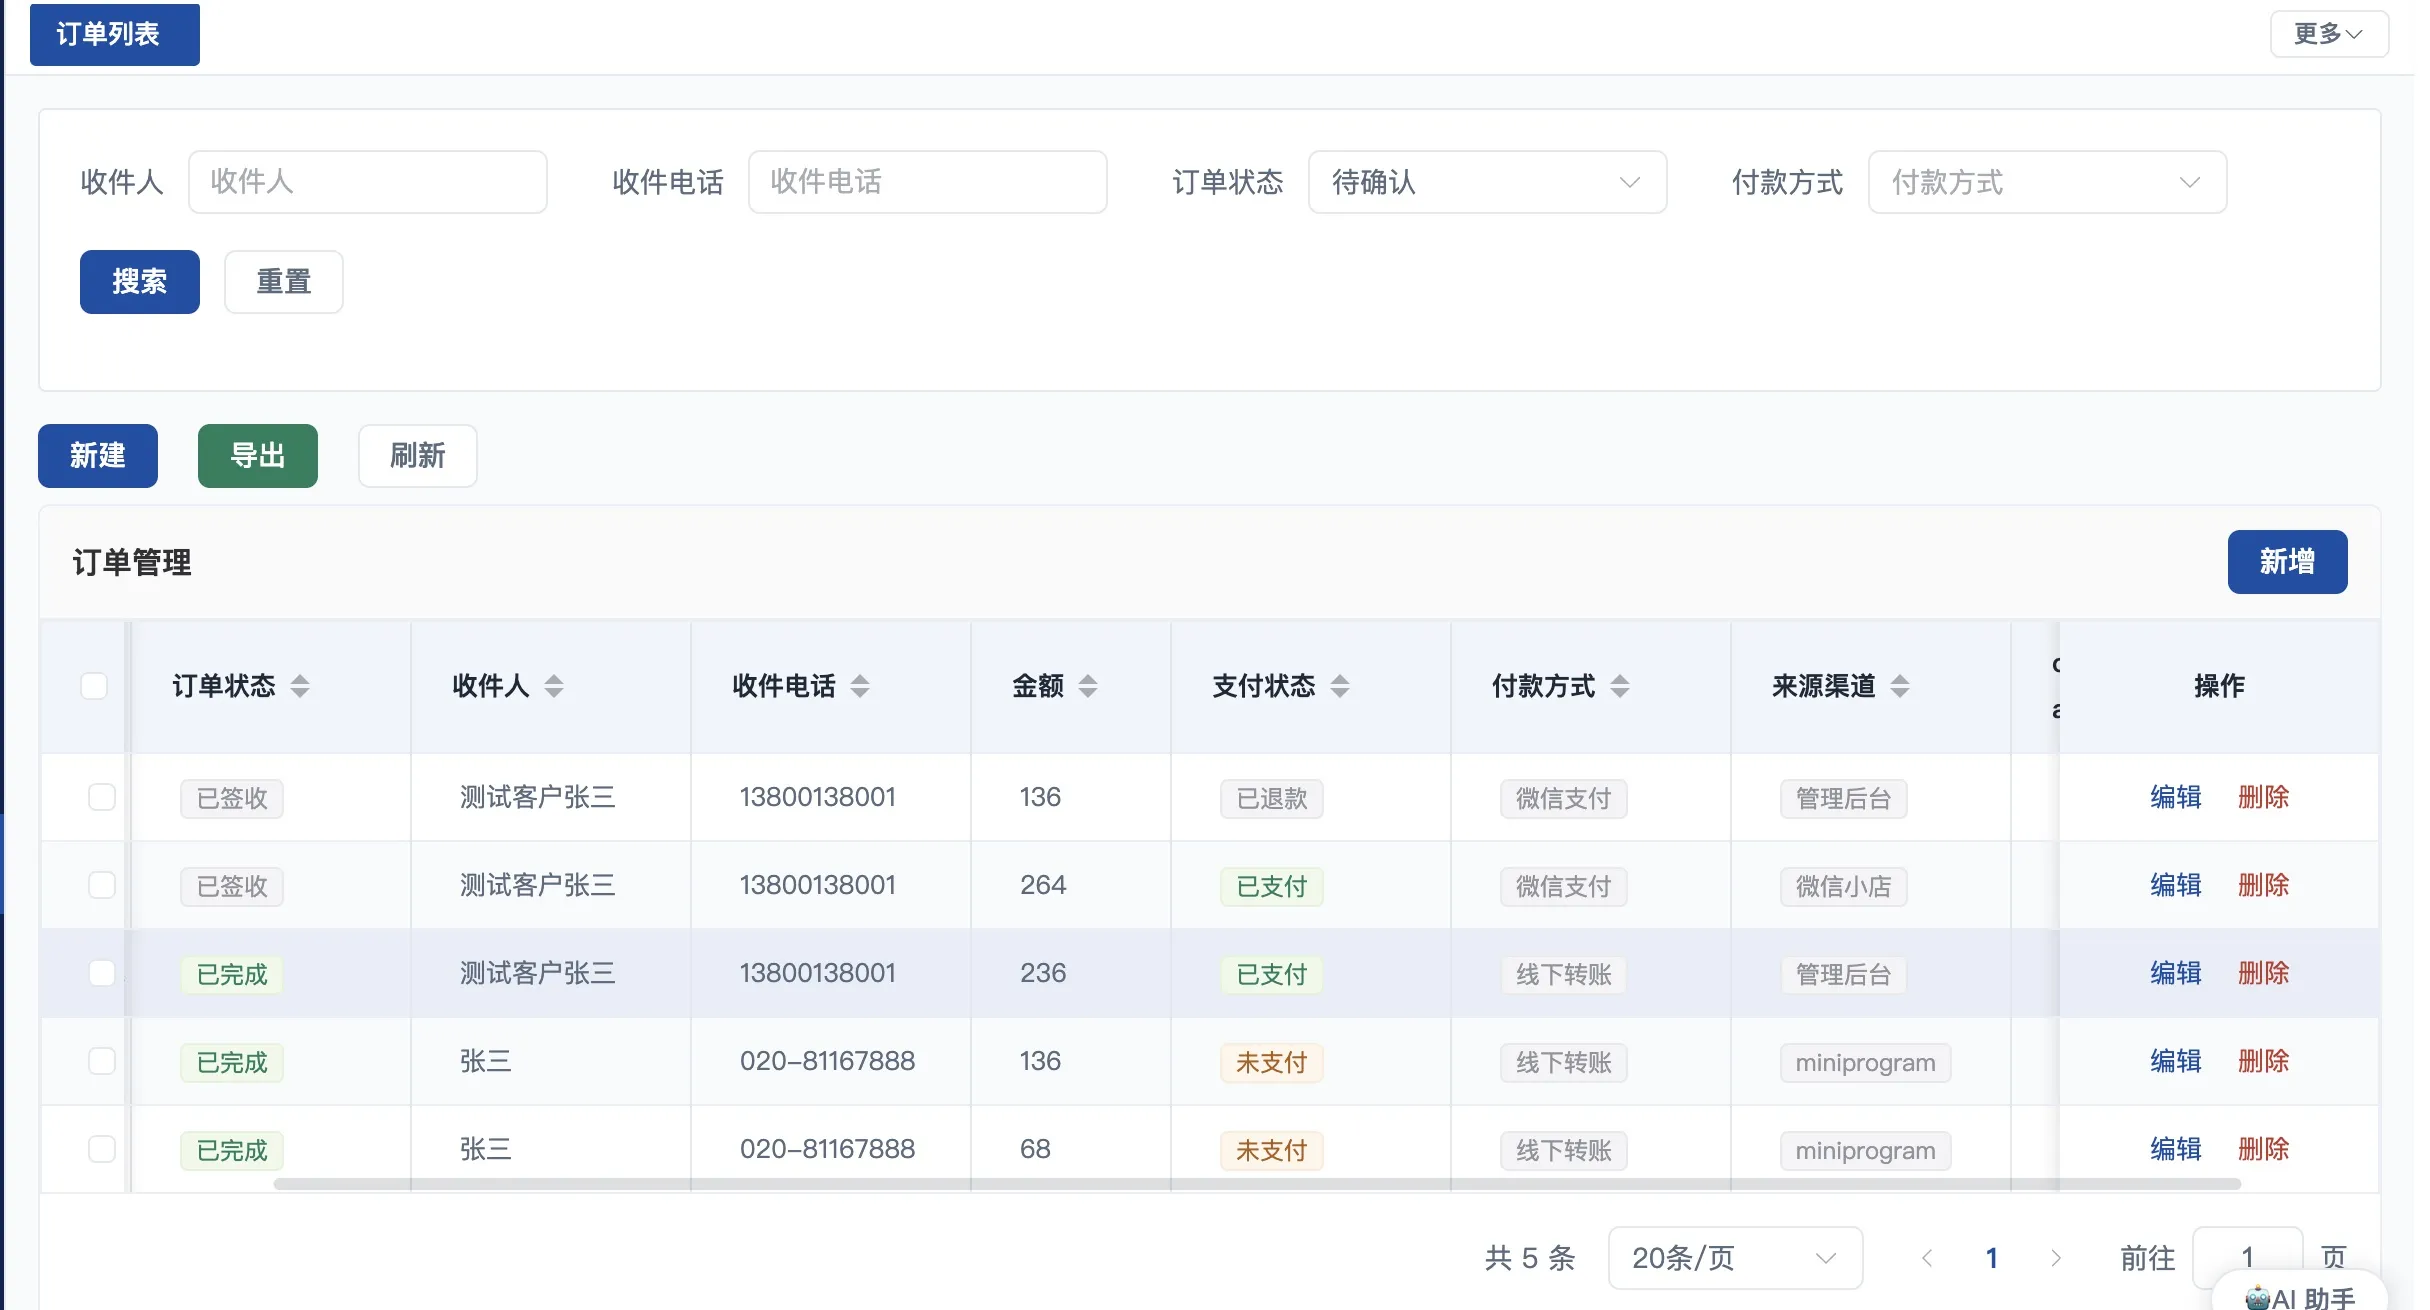Click the miniprogram tag in the 68 row
The width and height of the screenshot is (2430, 1310).
click(1866, 1151)
